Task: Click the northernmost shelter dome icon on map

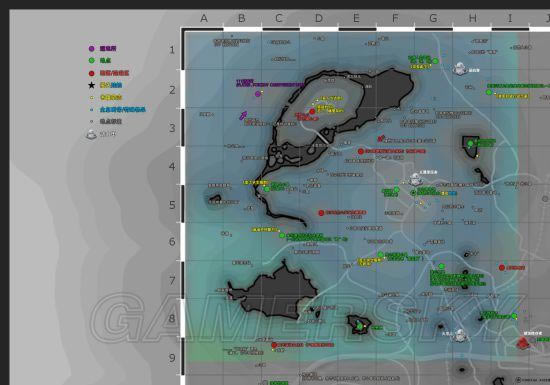Action: click(460, 69)
